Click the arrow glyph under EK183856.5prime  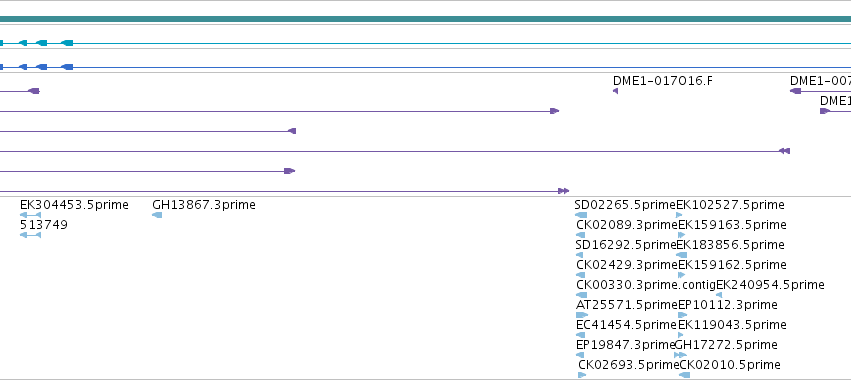pyautogui.click(x=682, y=255)
